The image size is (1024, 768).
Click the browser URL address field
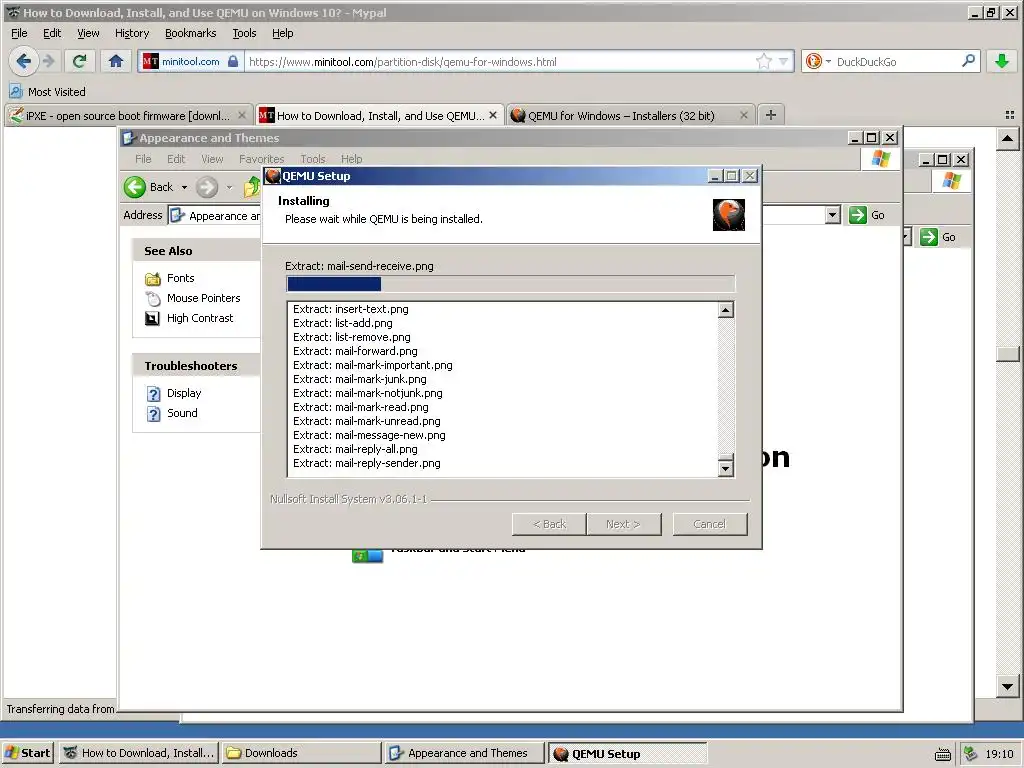pyautogui.click(x=500, y=61)
